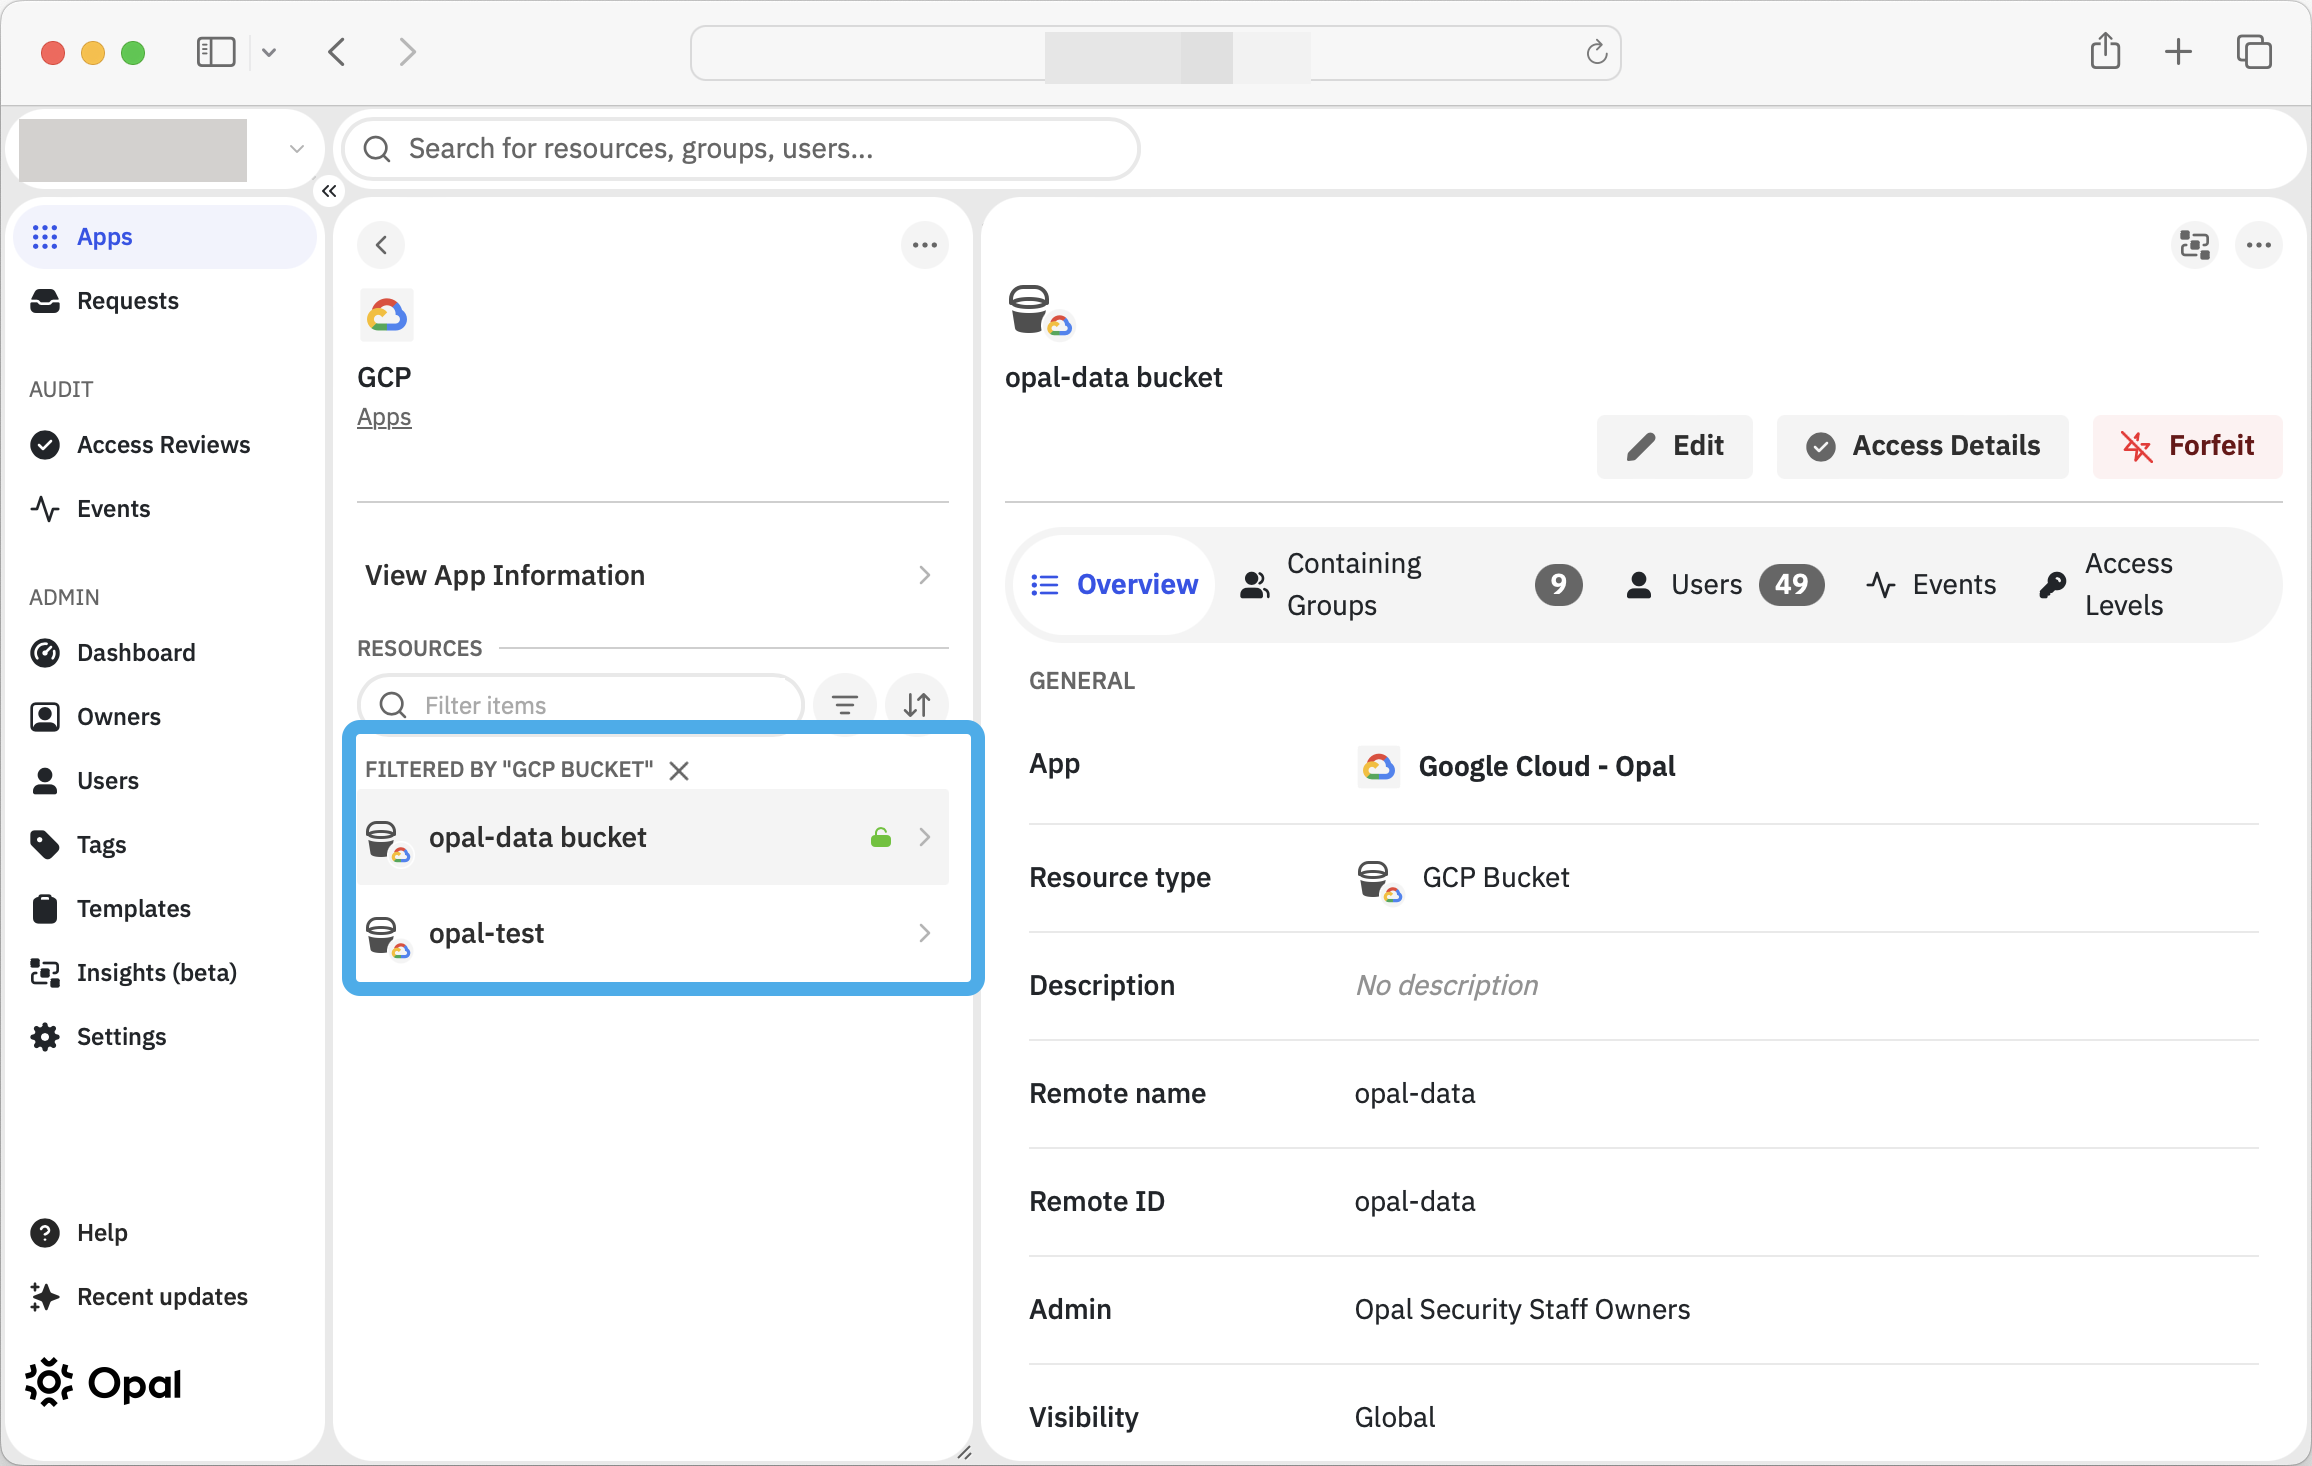Click the GCP Bucket resource type value

click(x=1464, y=879)
